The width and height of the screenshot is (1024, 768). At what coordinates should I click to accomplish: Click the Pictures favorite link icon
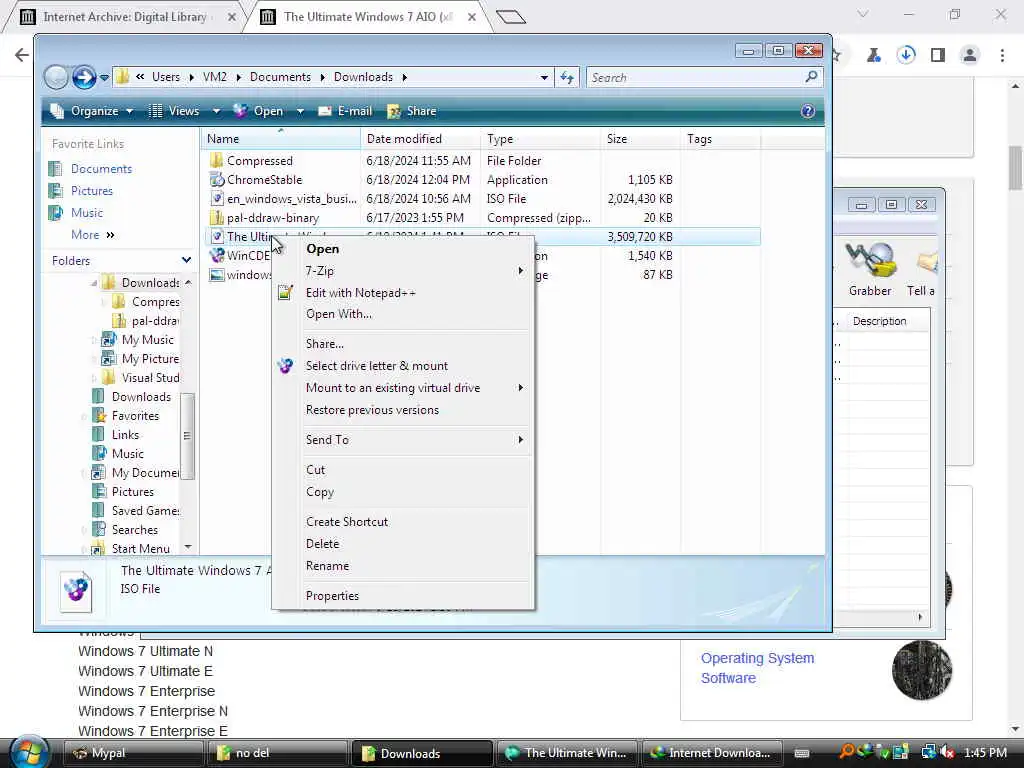56,191
